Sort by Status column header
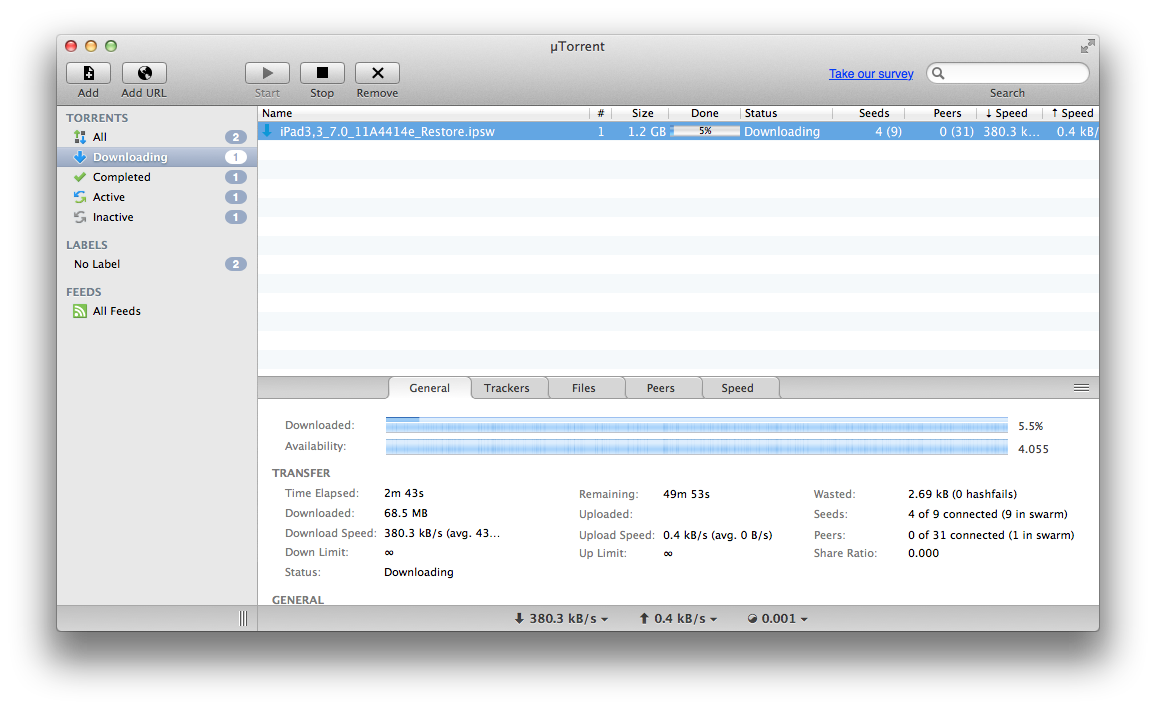Screen dimensions: 1156x710 pos(786,113)
